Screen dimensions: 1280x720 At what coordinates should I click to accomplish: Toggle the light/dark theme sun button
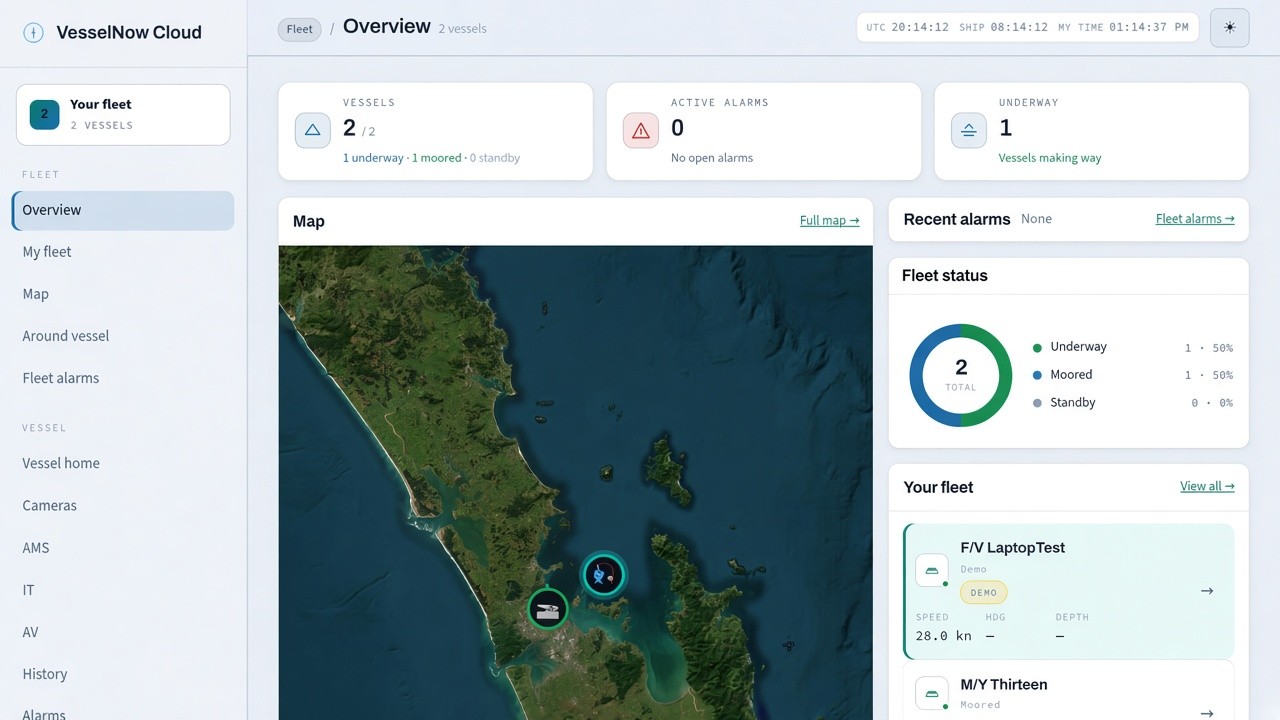1229,27
